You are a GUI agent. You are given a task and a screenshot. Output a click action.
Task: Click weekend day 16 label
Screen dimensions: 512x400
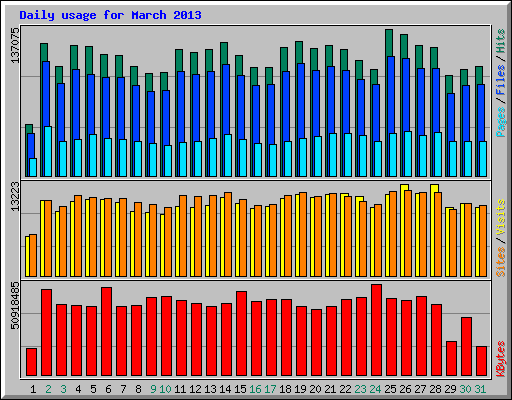255,389
